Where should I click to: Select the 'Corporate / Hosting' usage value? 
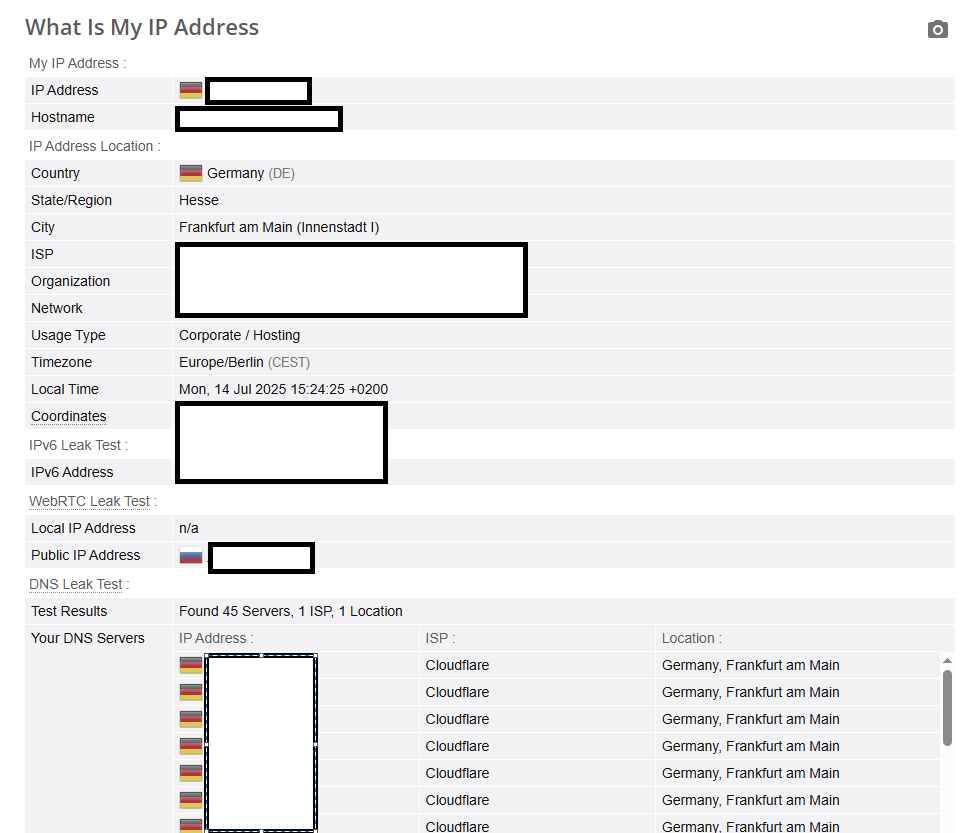point(239,335)
